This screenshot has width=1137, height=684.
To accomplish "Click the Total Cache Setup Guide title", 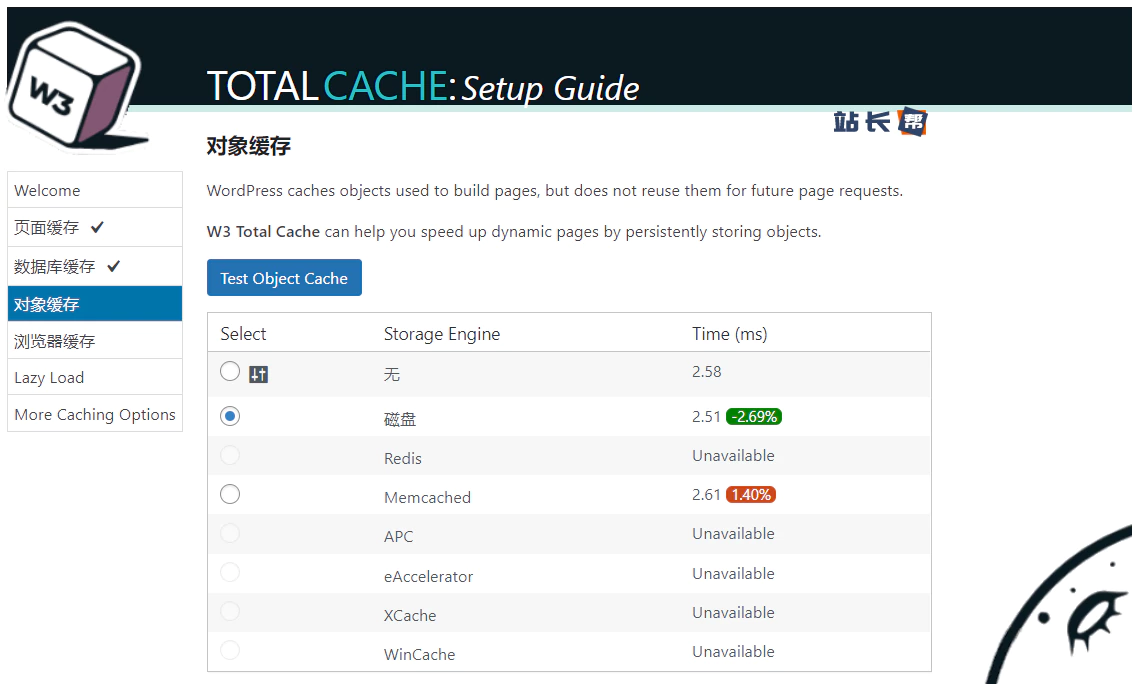I will tap(422, 87).
